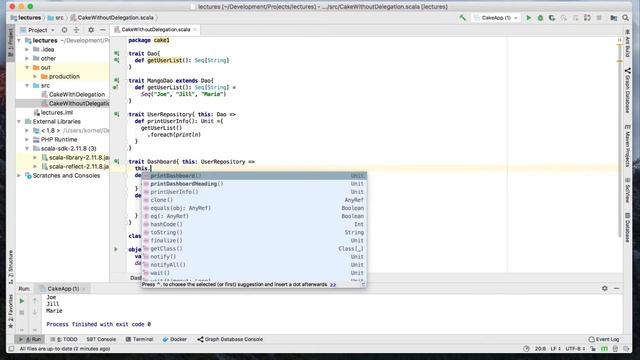The image size is (640, 360).
Task: Click the scroll-from-source target icon
Action: 64,30
